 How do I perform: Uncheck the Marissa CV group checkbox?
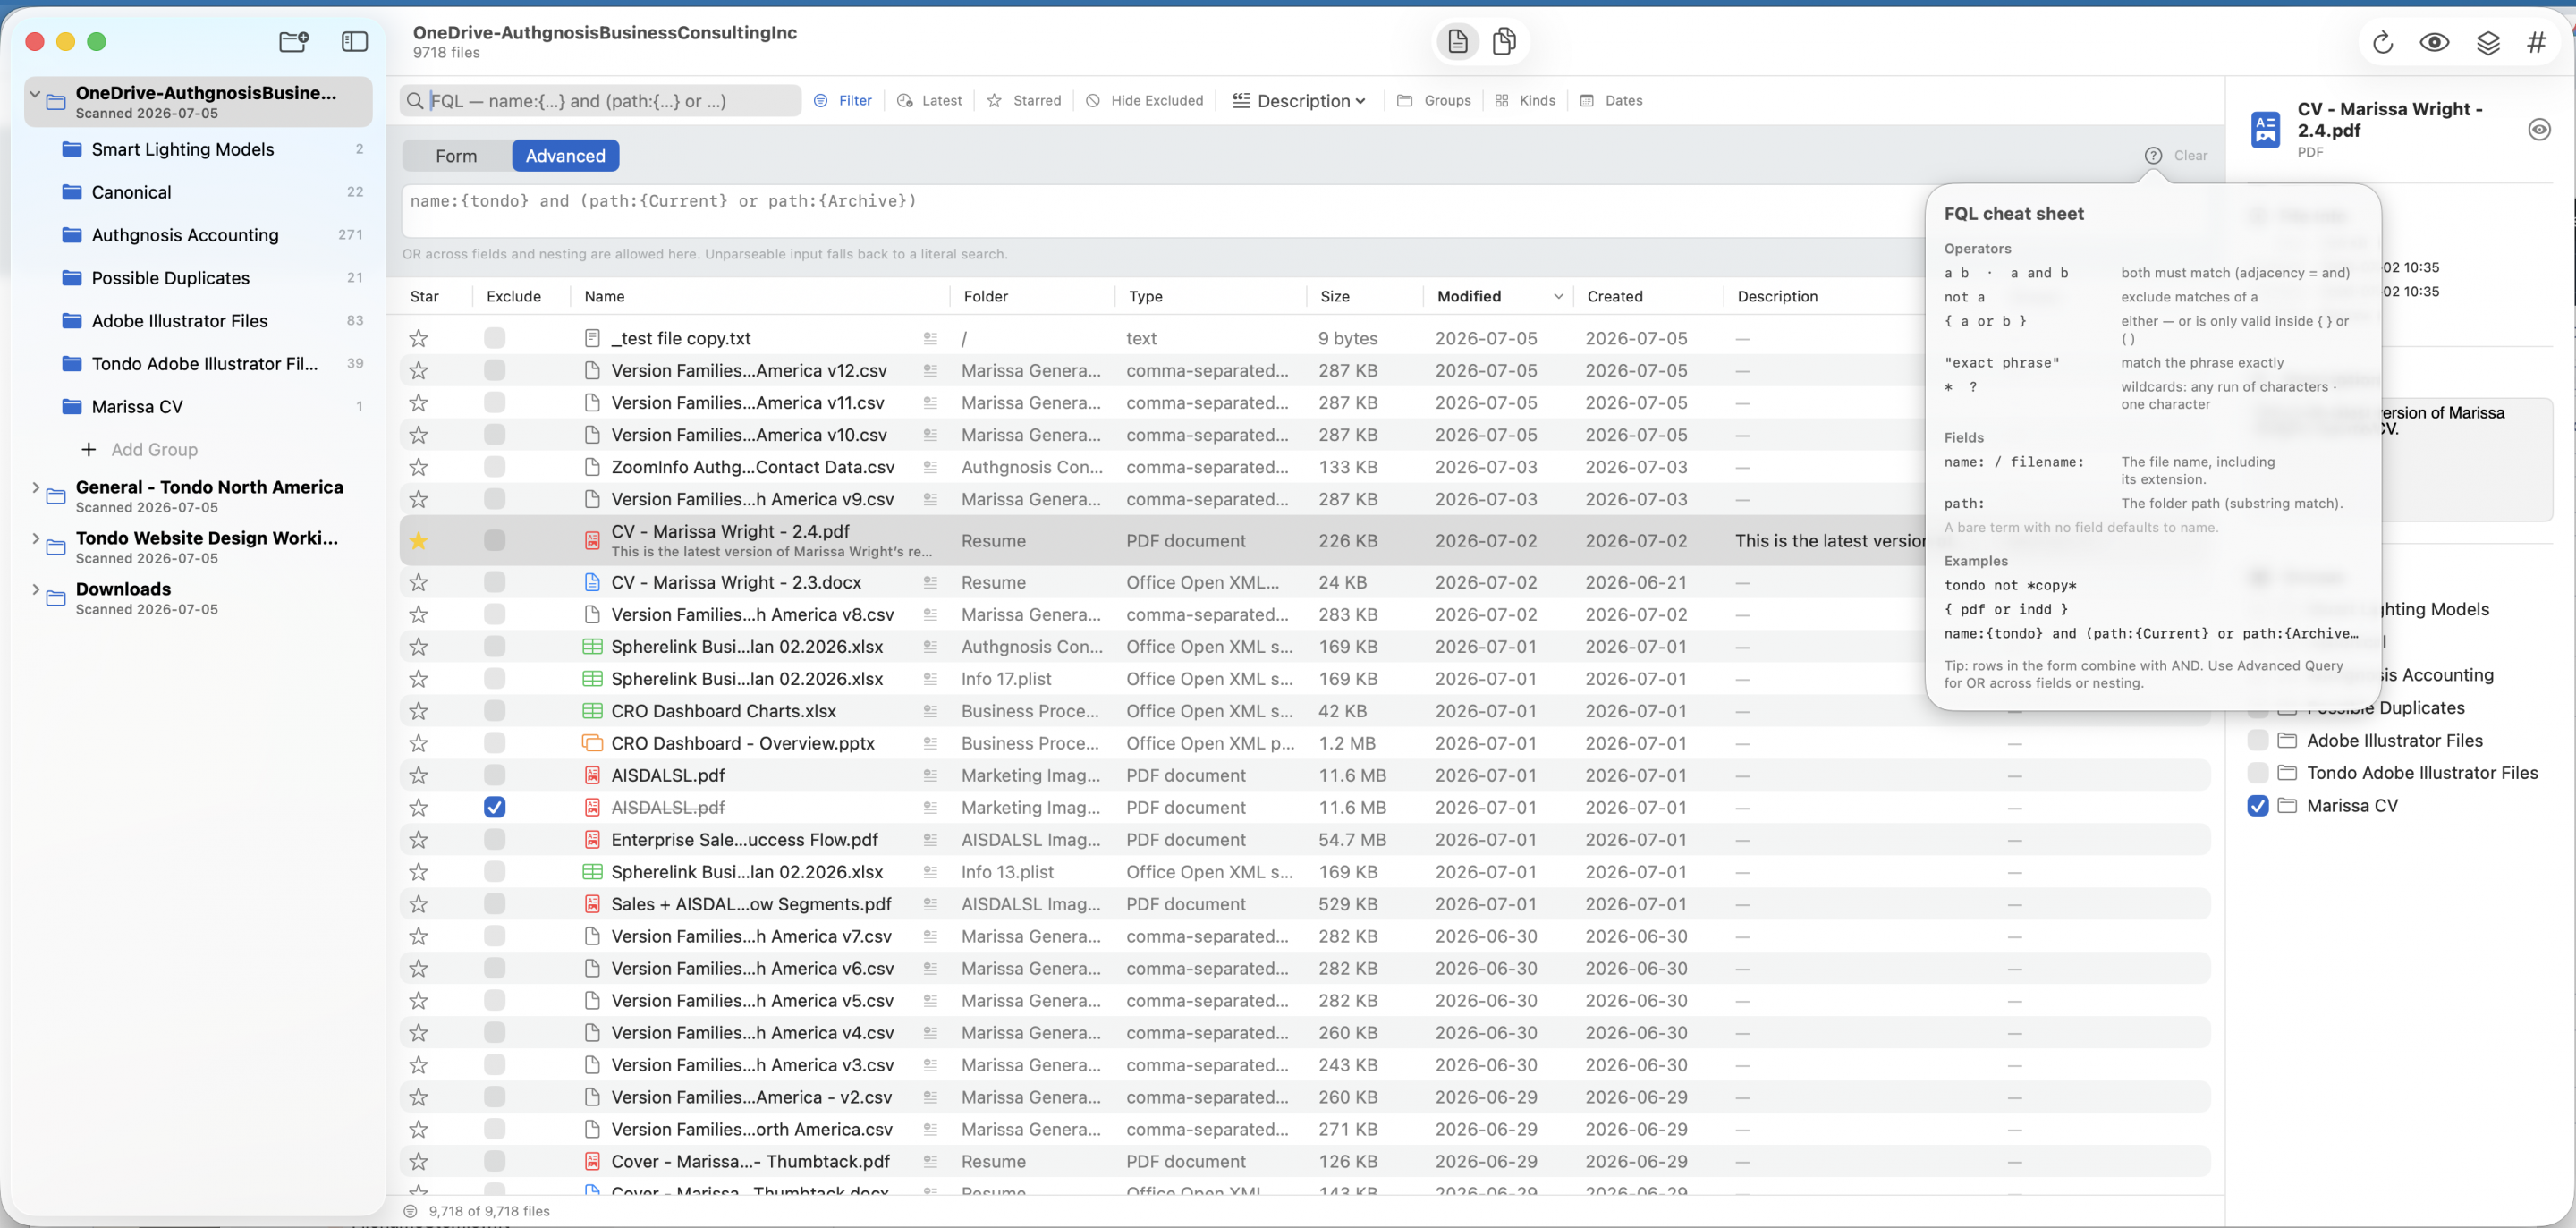coord(2257,805)
